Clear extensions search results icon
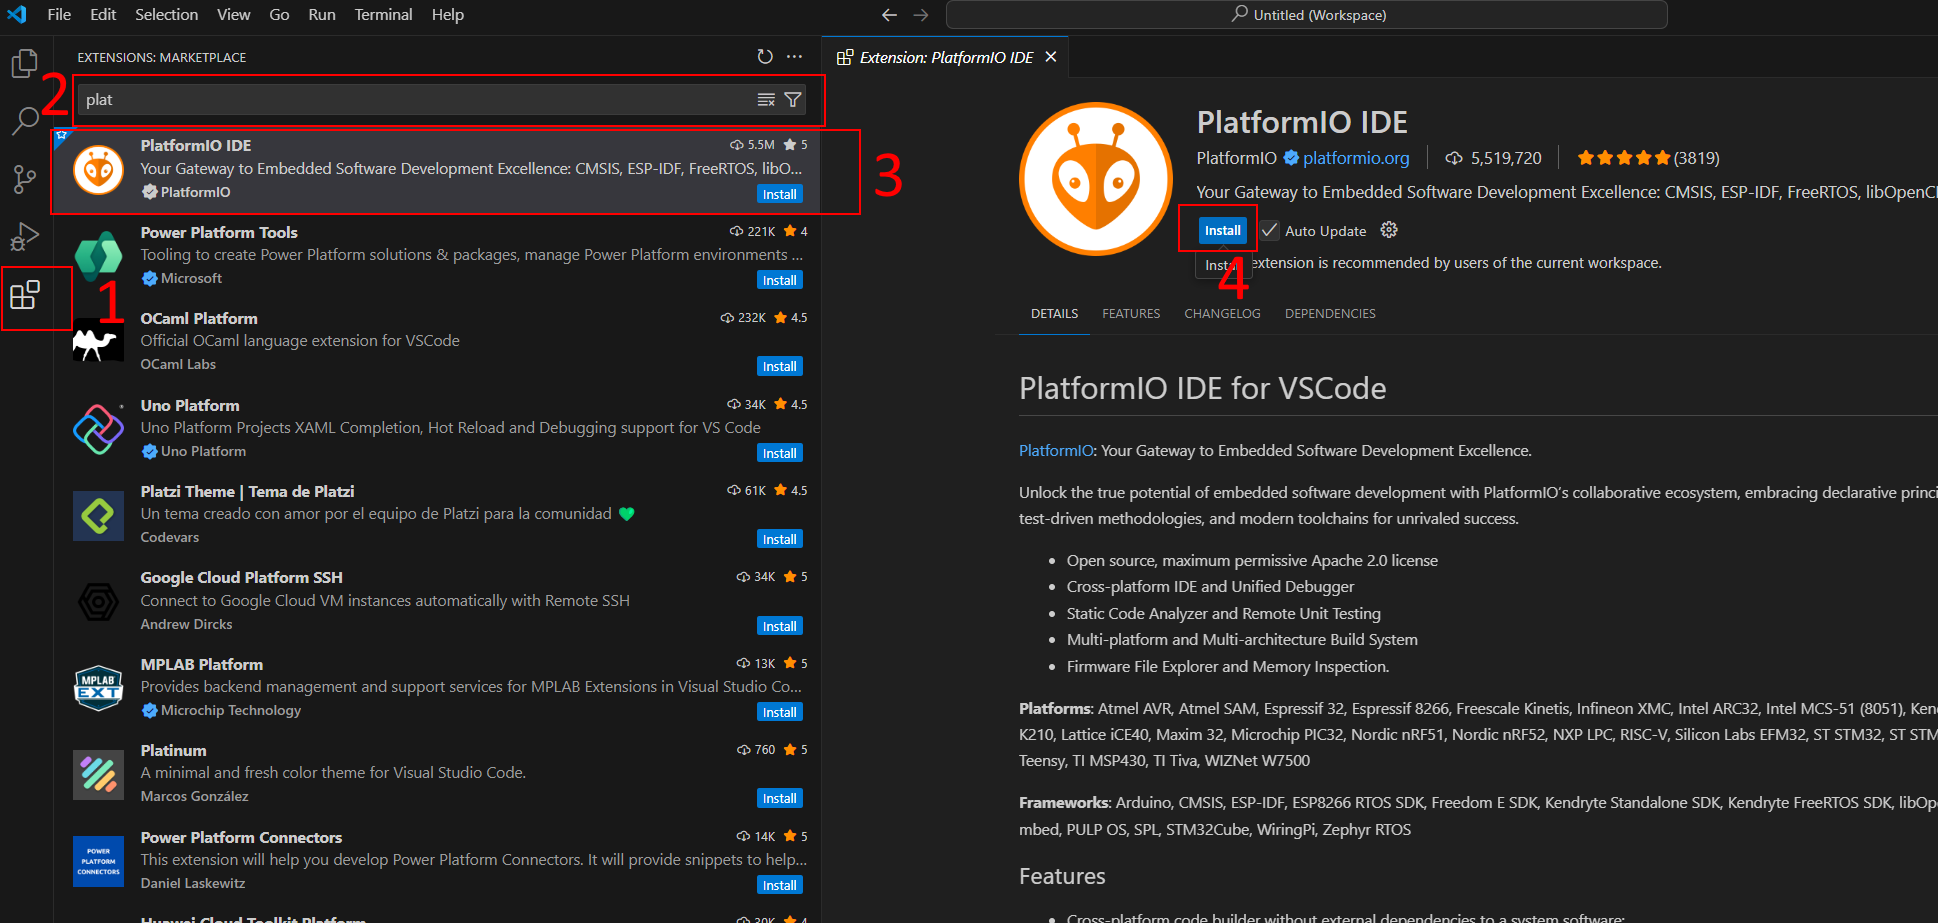 (766, 99)
